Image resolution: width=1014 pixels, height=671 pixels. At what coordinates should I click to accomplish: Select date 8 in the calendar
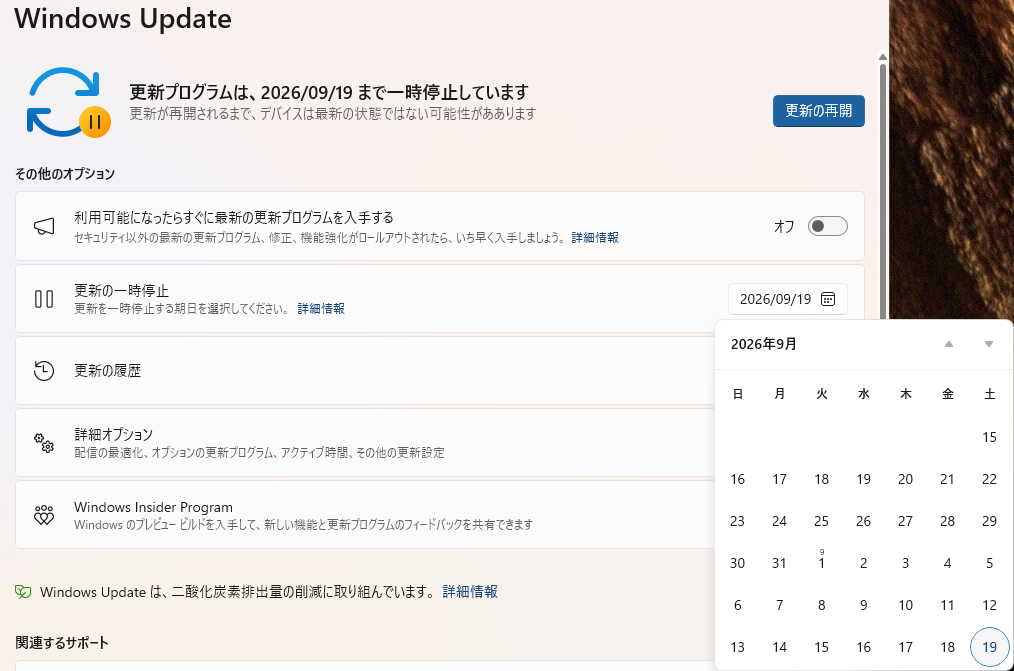pos(821,605)
